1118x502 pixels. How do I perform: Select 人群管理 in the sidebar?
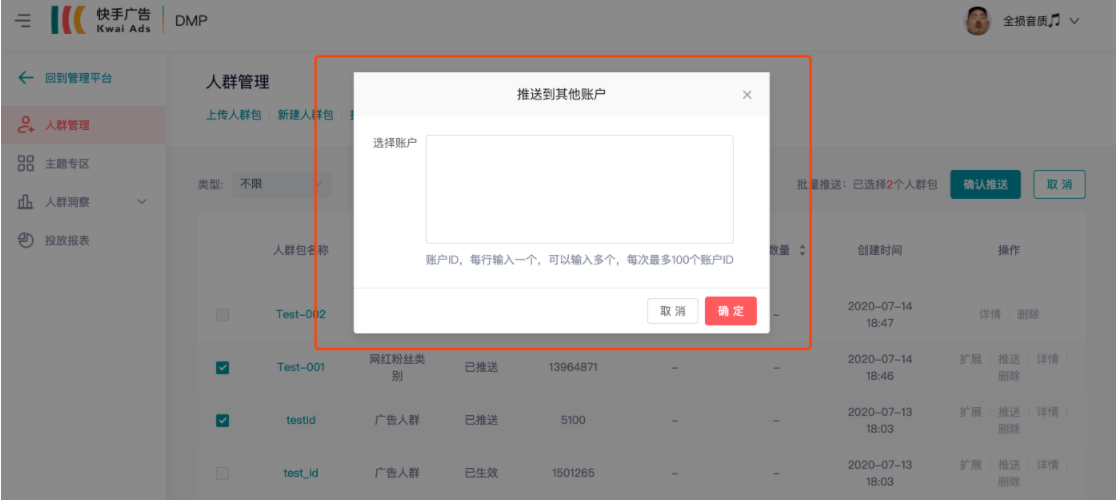pos(83,125)
